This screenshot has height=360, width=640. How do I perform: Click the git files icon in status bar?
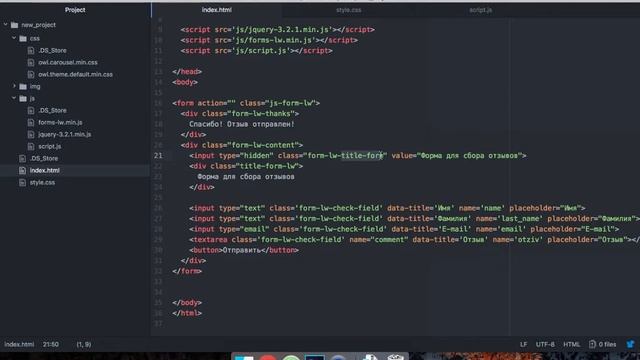click(x=592, y=344)
